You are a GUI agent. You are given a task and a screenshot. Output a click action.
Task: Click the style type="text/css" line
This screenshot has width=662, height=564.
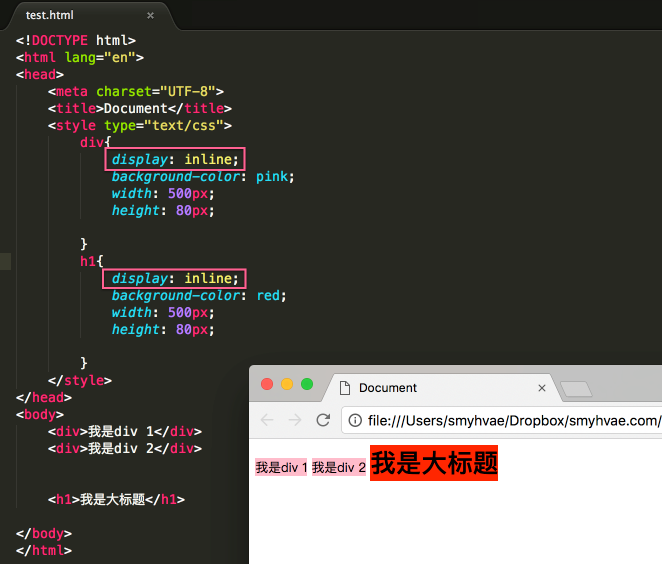point(140,125)
